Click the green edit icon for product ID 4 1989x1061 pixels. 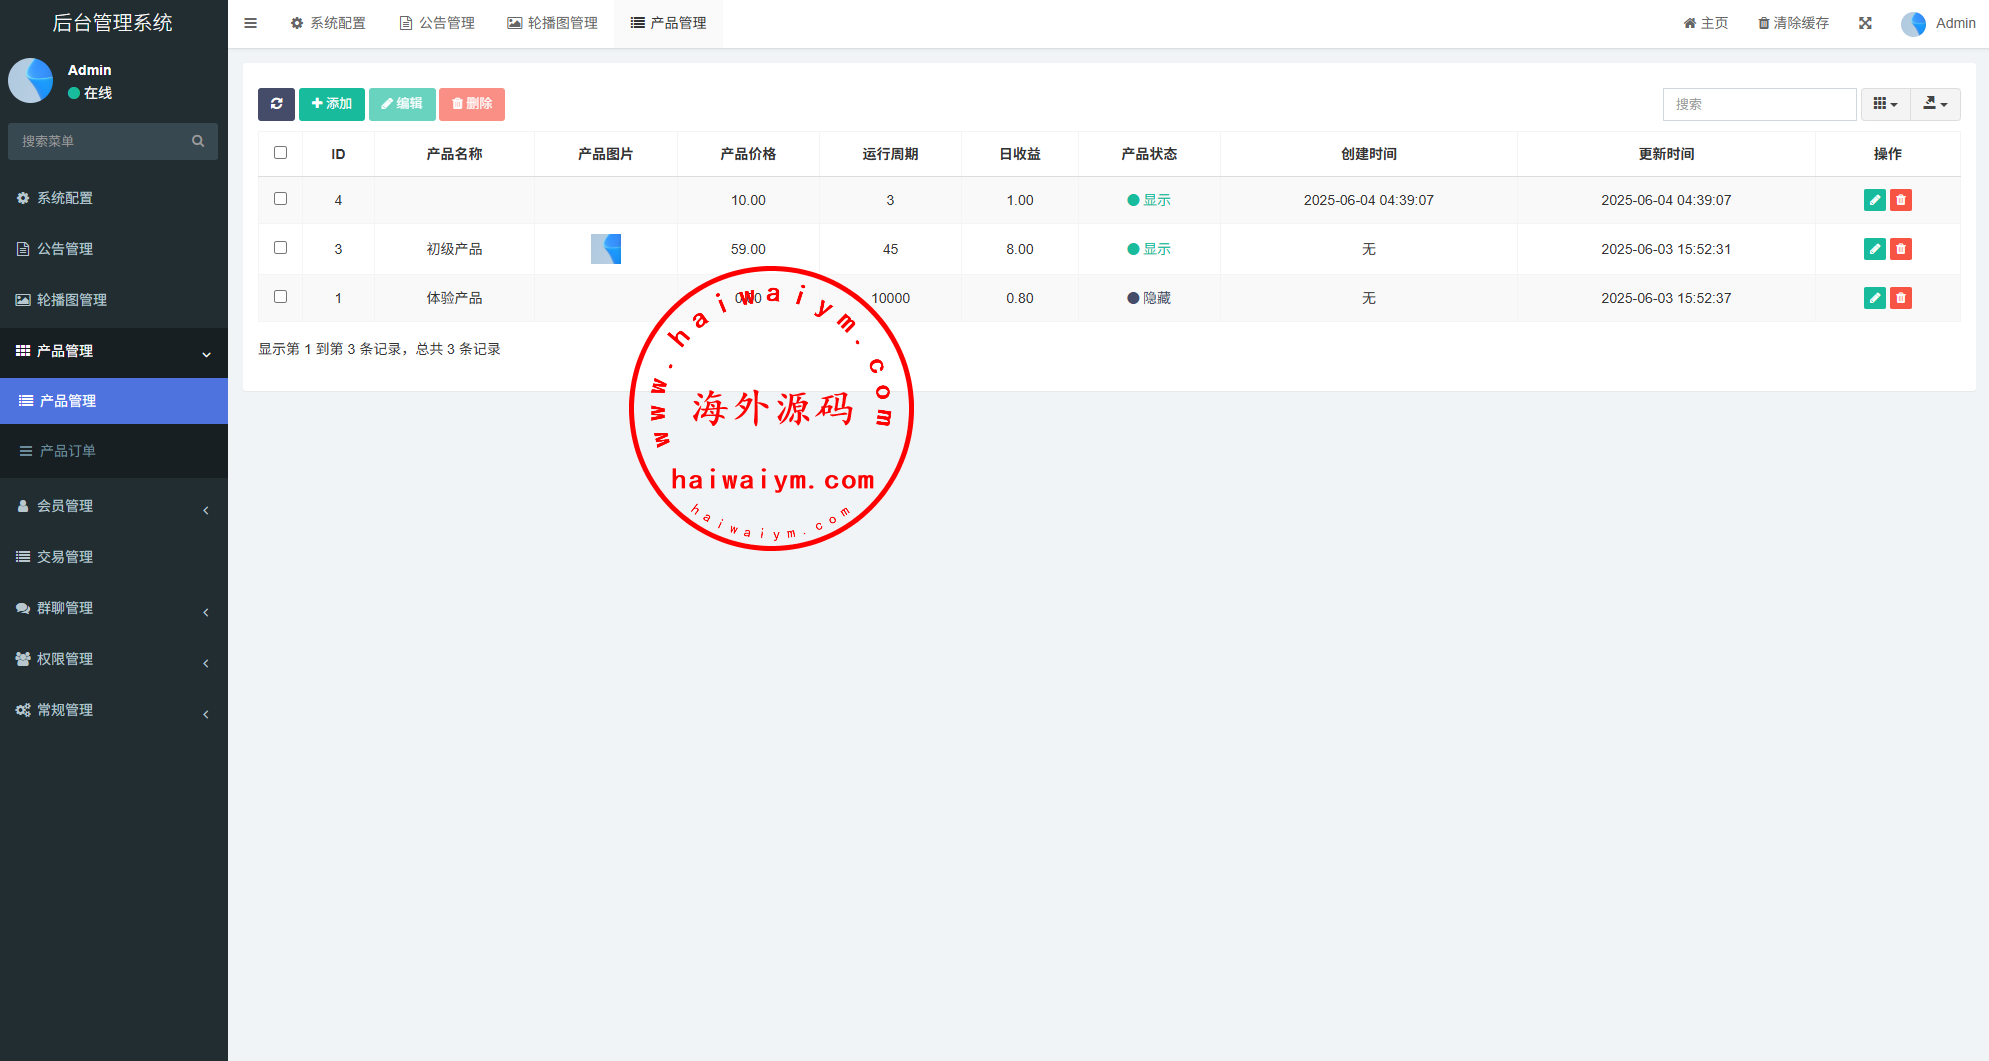(1874, 200)
